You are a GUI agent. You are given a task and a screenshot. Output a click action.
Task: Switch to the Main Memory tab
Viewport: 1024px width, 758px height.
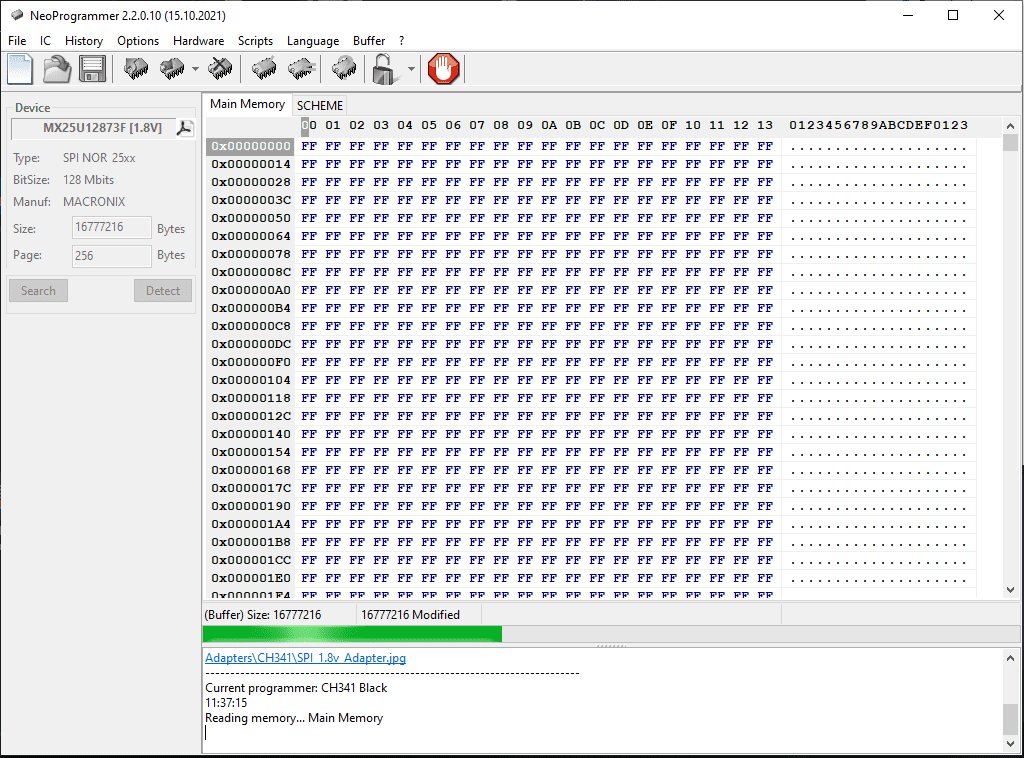[x=248, y=104]
